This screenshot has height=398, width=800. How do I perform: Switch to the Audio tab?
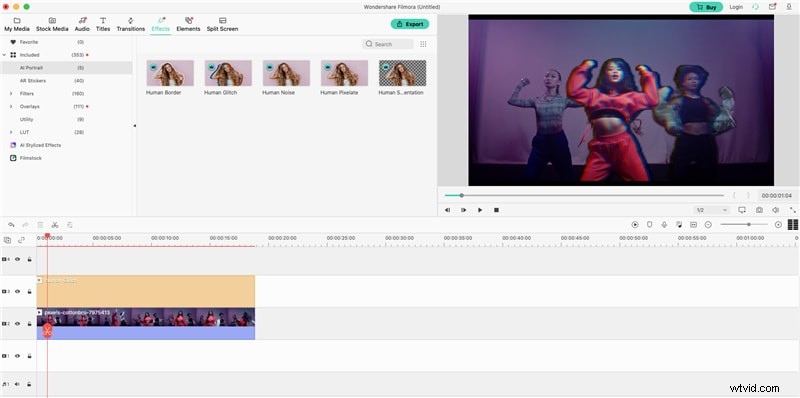(82, 24)
